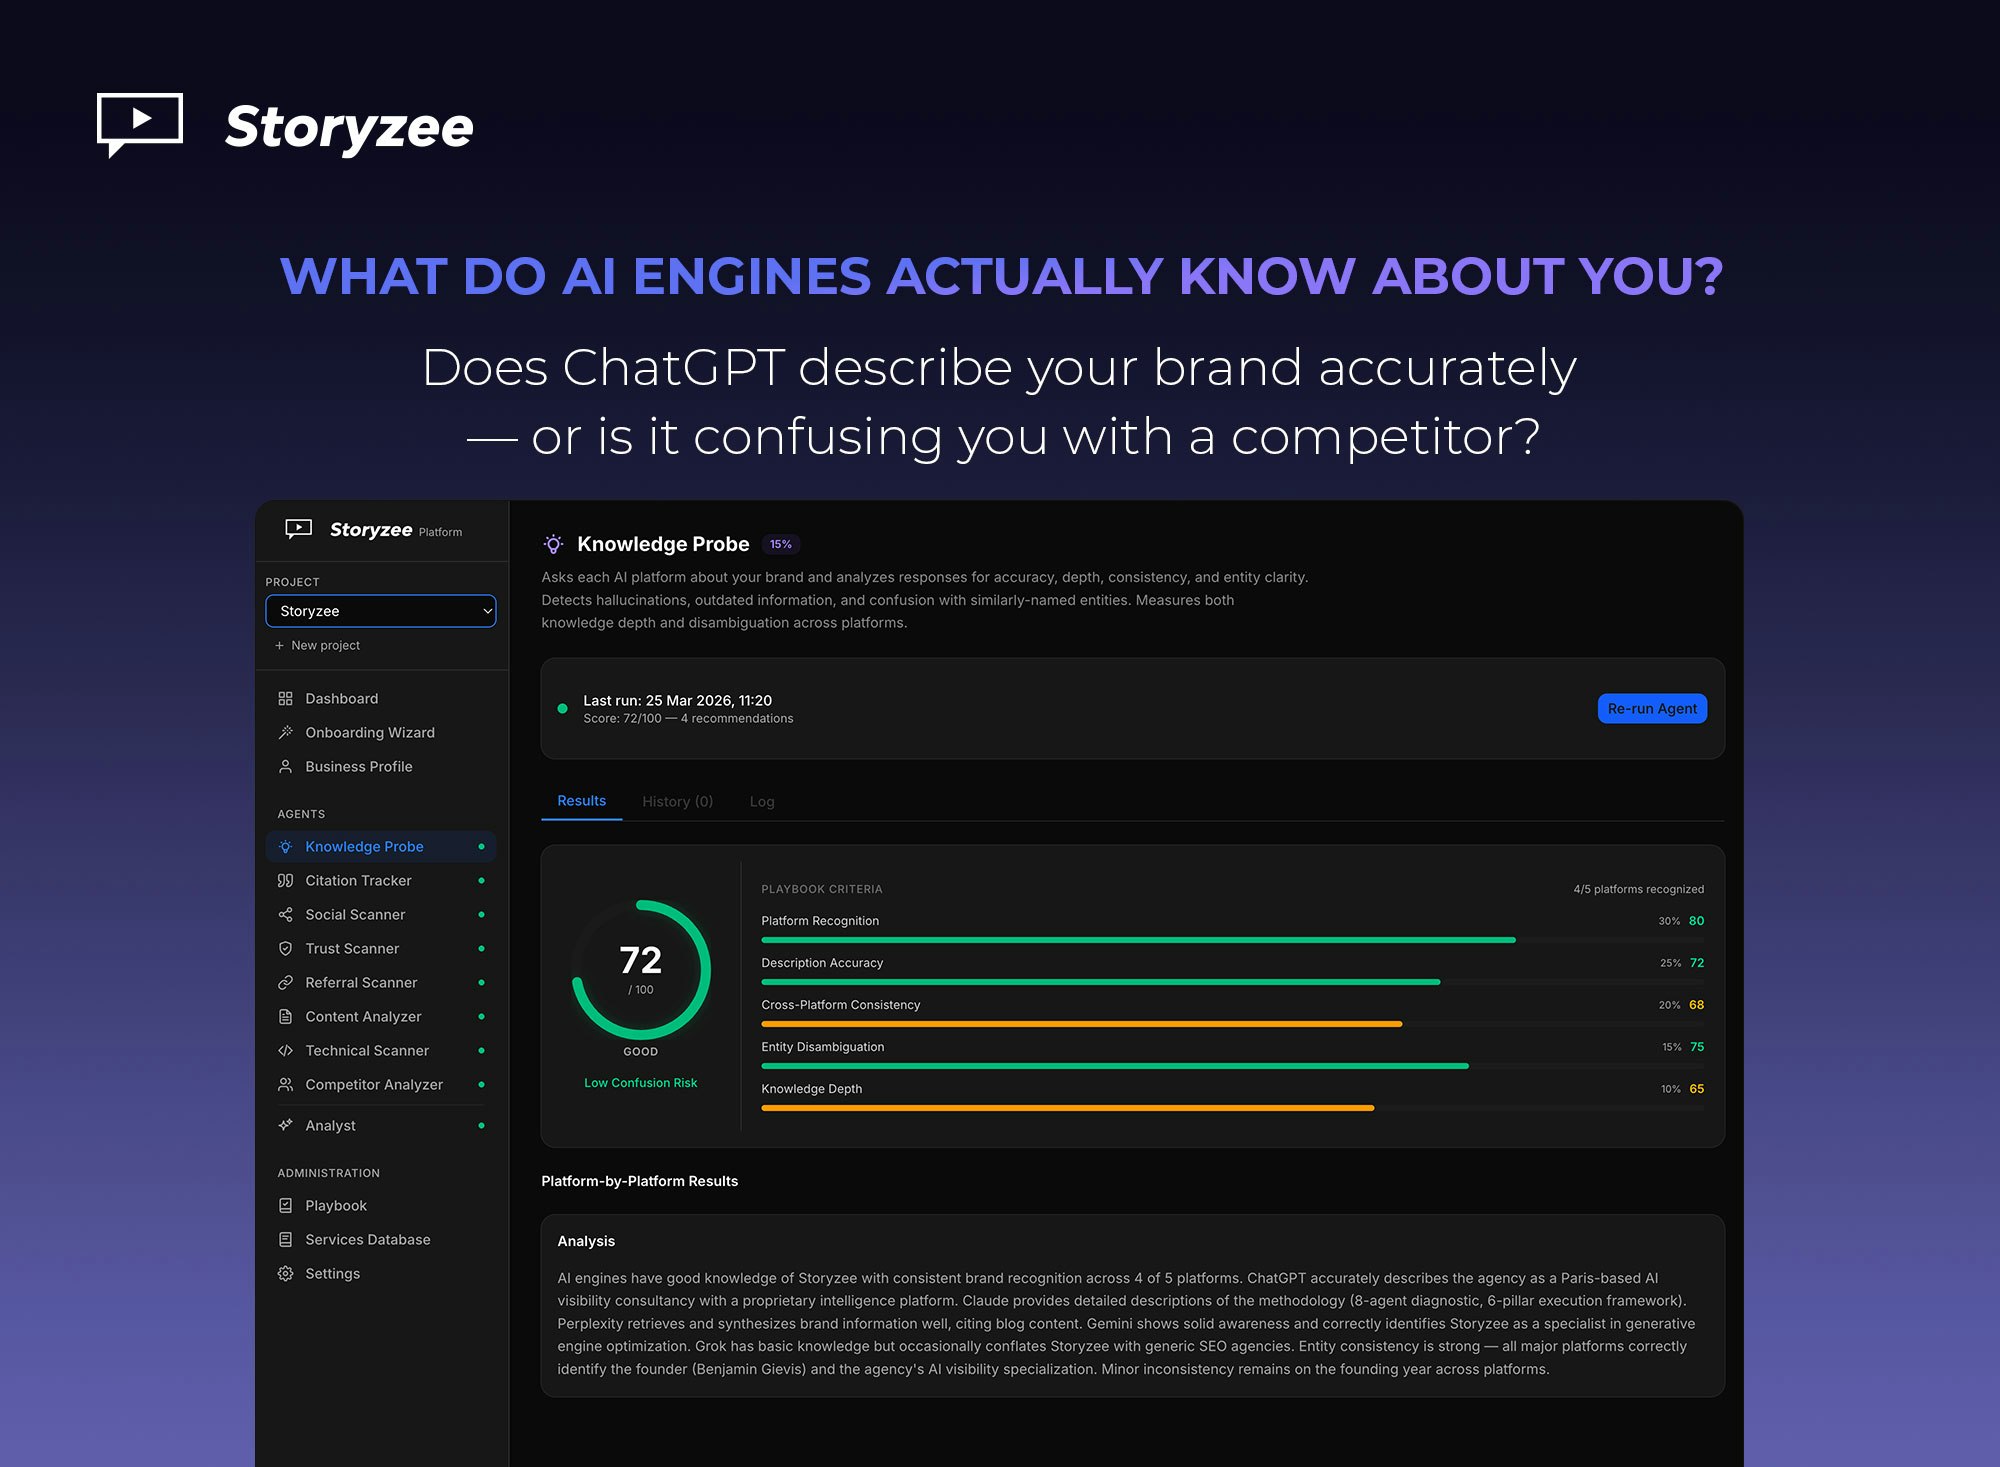Open the Analyst agent item
2000x1467 pixels.
pyautogui.click(x=330, y=1125)
